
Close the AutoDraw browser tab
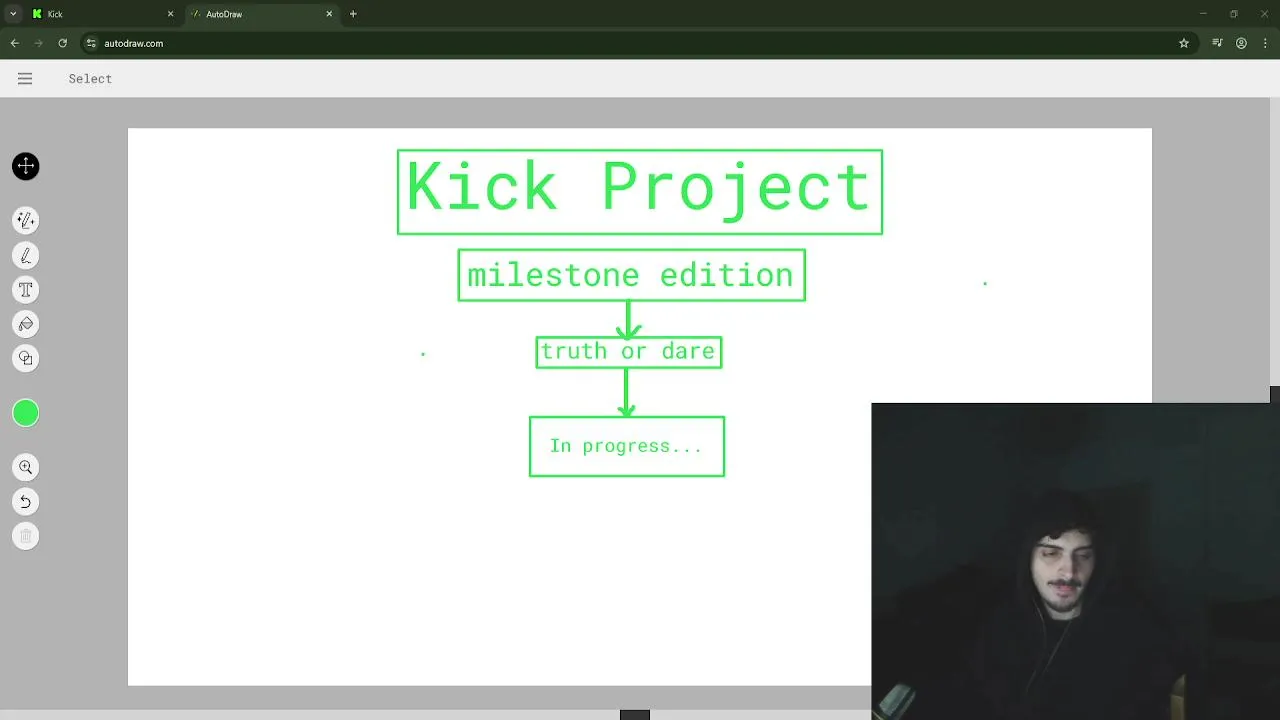click(330, 14)
